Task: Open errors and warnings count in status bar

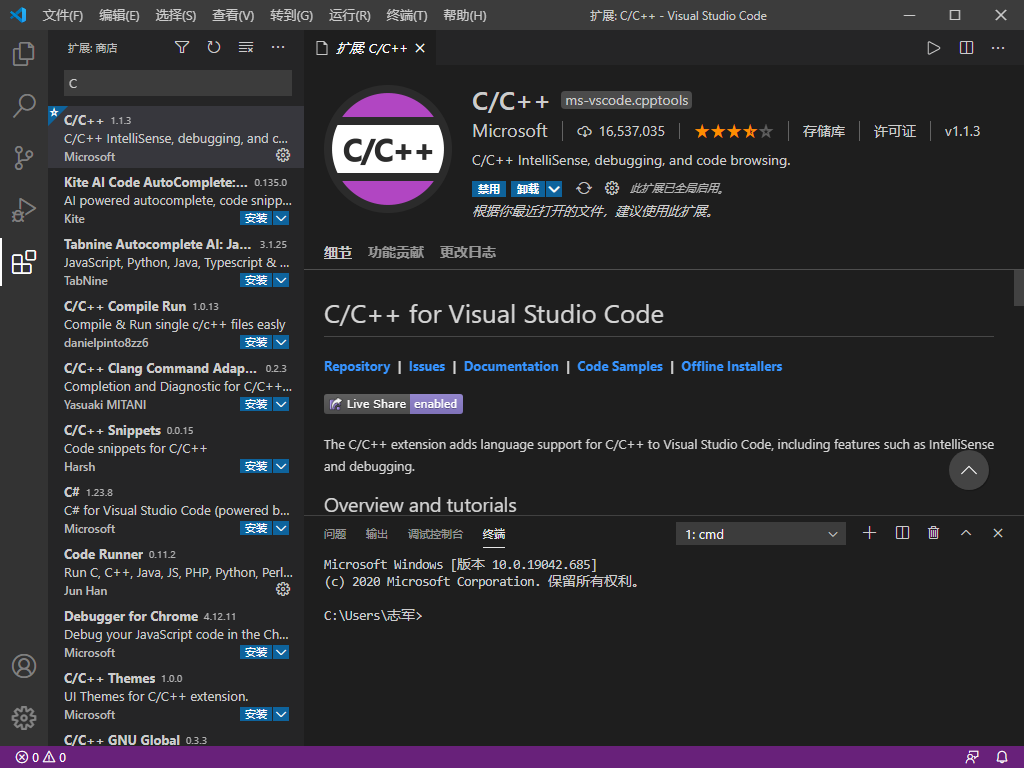Action: [40, 758]
